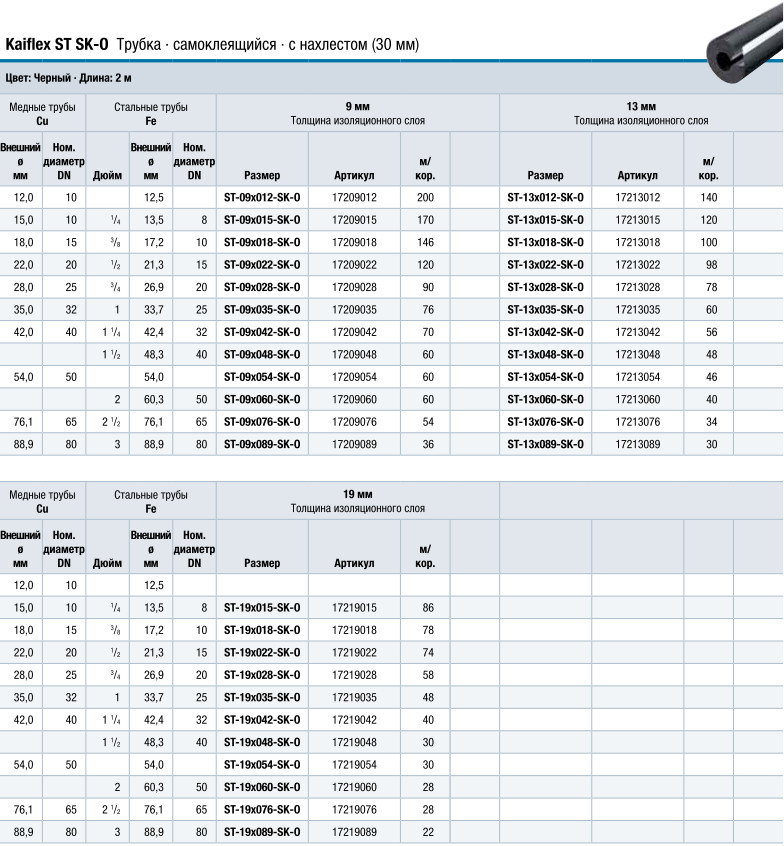
Task: Select article number 17219076
Action: point(354,810)
